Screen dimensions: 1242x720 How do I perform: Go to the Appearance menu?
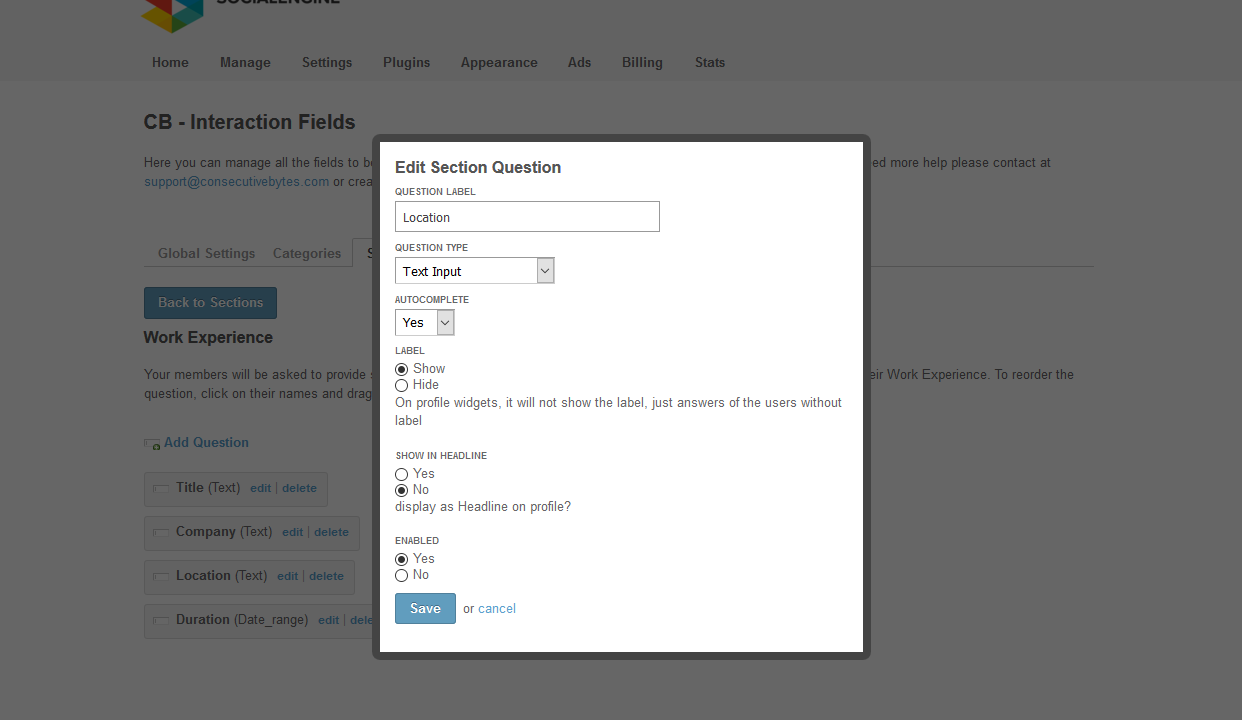(x=499, y=62)
